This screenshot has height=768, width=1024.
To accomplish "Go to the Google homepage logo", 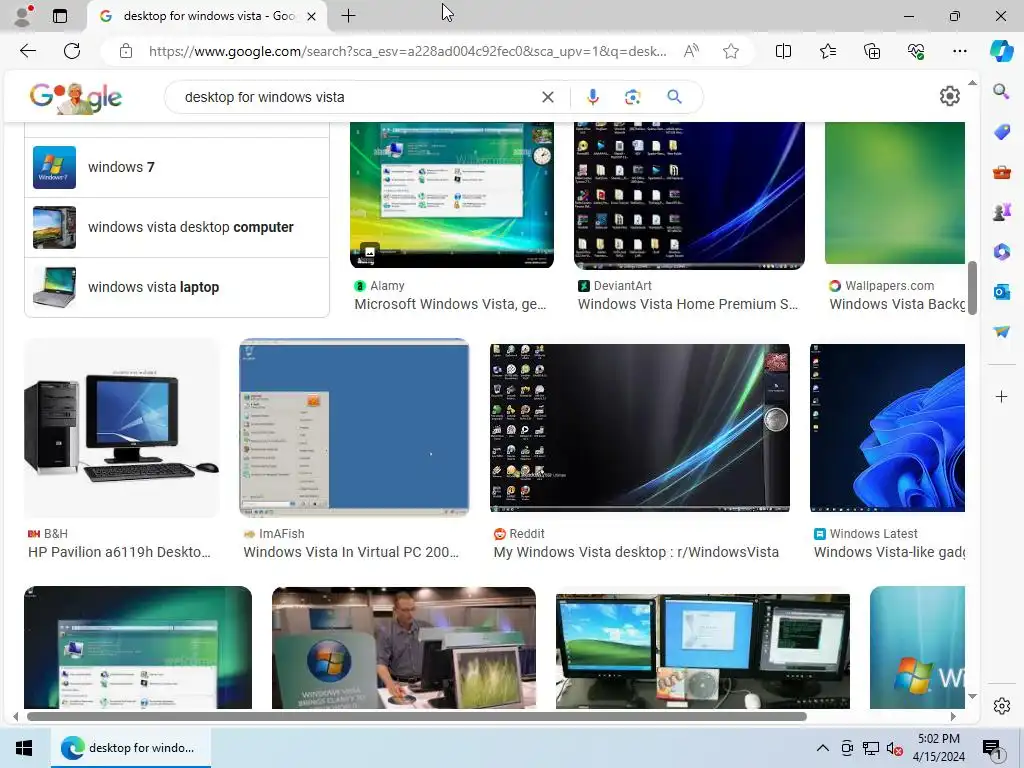I will [76, 98].
